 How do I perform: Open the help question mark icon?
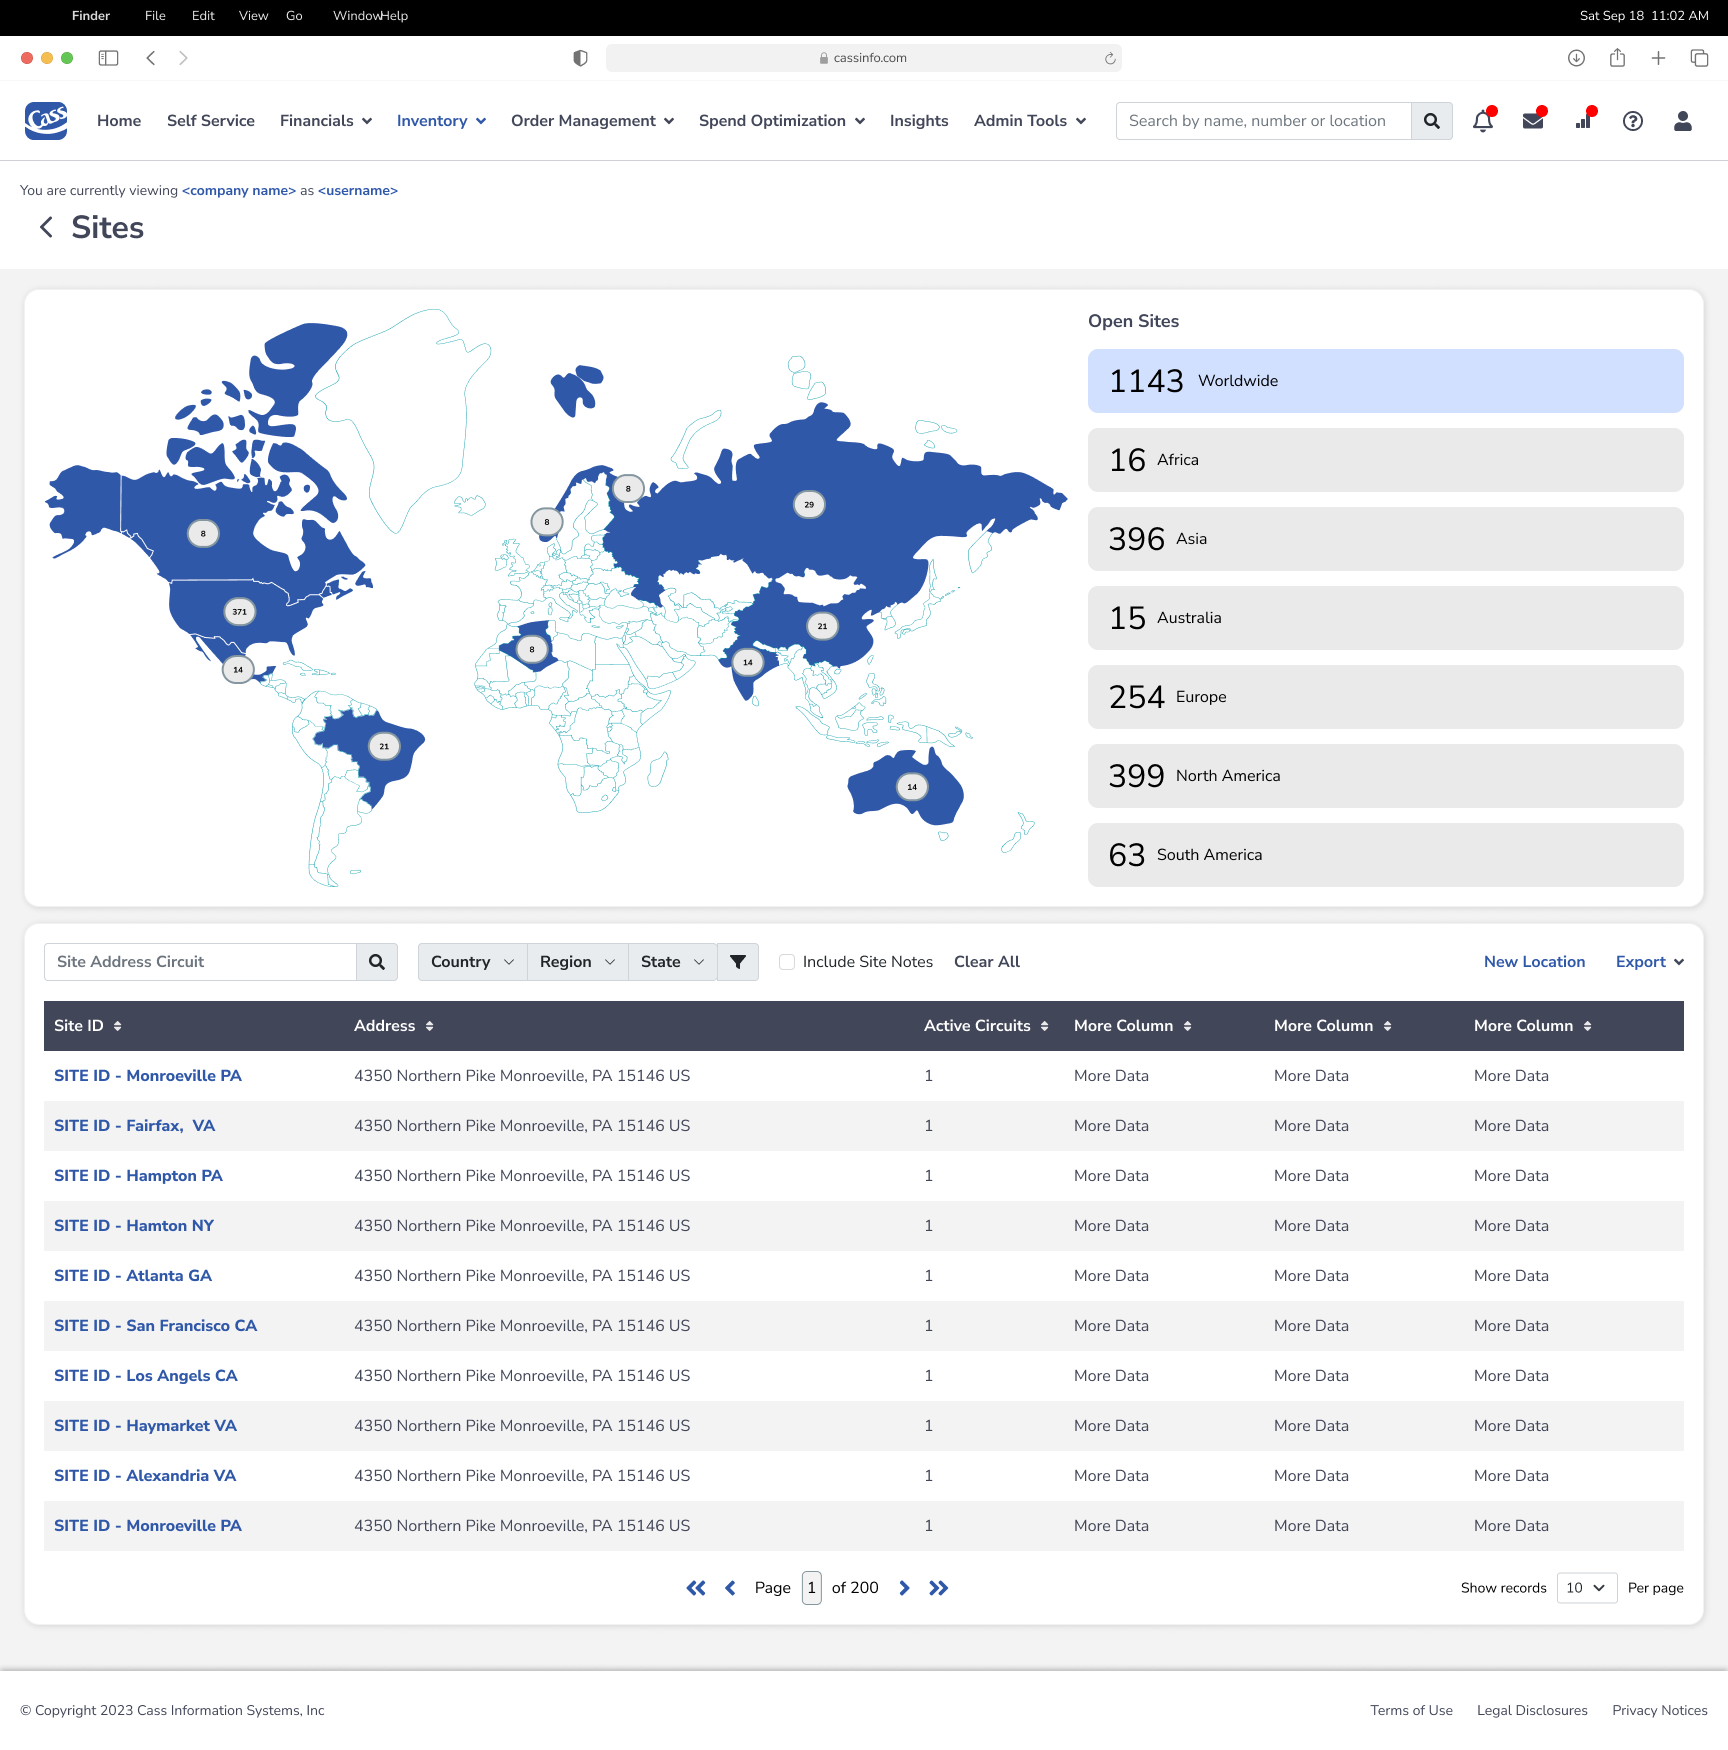tap(1632, 121)
